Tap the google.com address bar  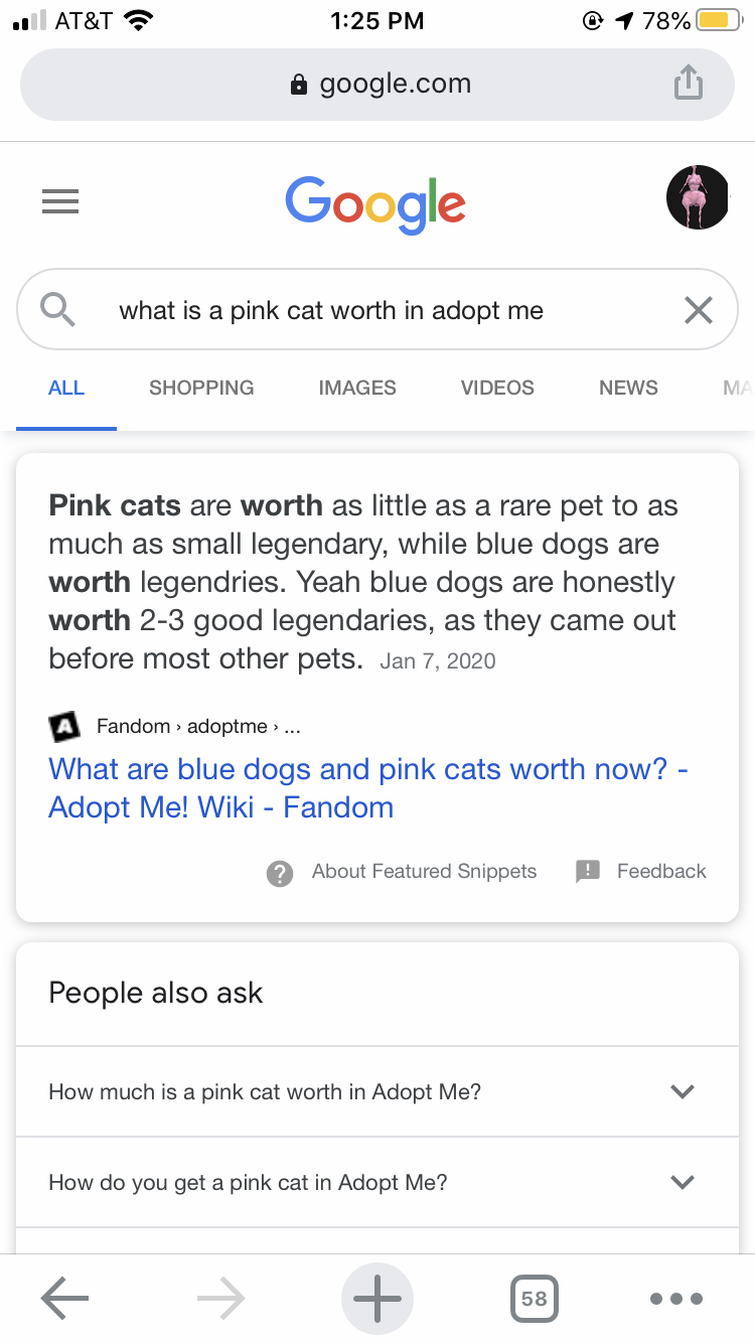point(377,84)
